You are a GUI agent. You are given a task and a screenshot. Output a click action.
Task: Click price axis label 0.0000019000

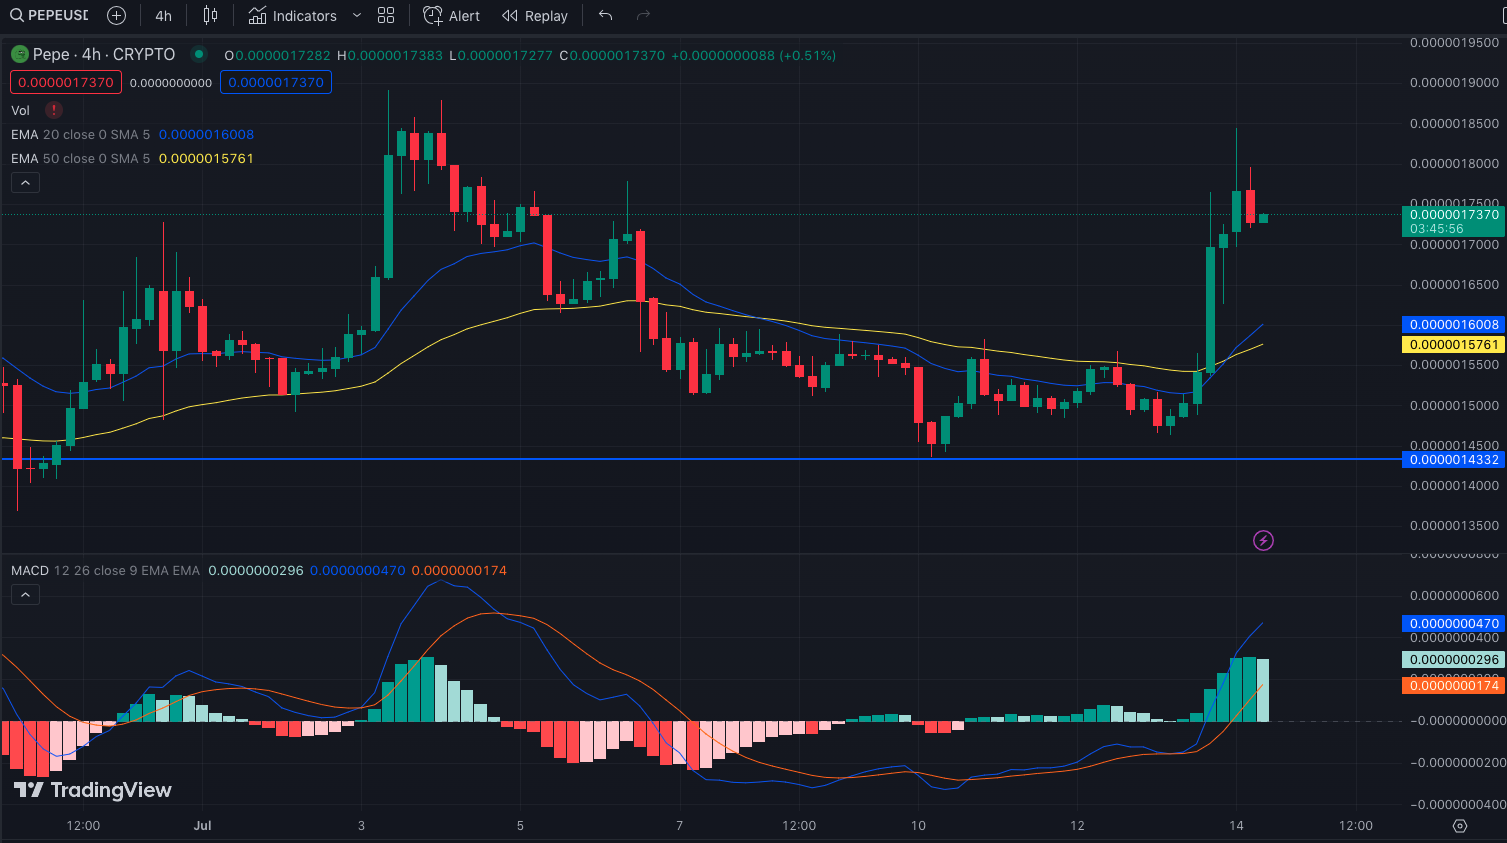click(1454, 82)
